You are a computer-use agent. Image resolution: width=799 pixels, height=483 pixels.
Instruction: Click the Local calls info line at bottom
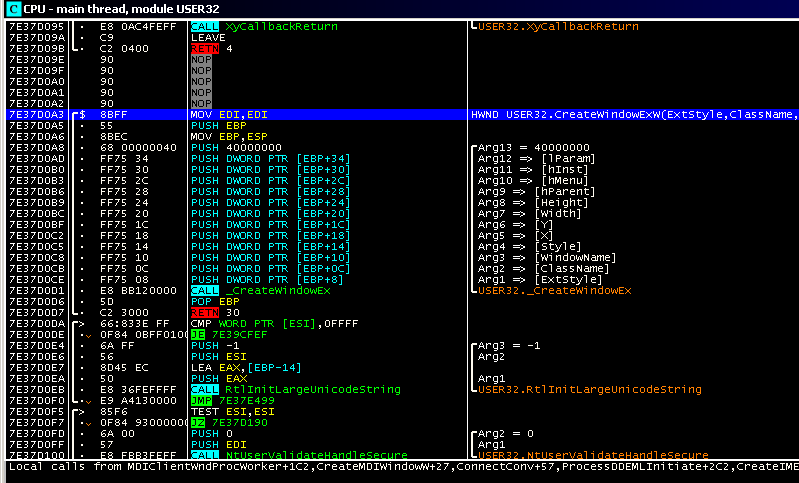pyautogui.click(x=400, y=467)
